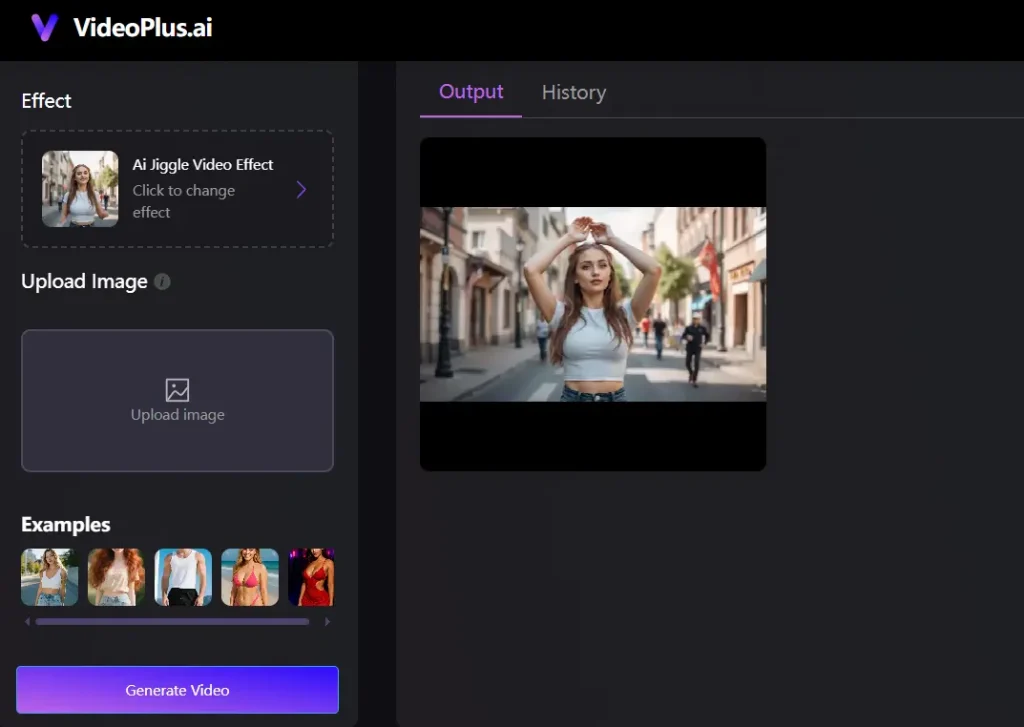1024x727 pixels.
Task: Pick the second example with red-haired woman
Action: tap(116, 577)
